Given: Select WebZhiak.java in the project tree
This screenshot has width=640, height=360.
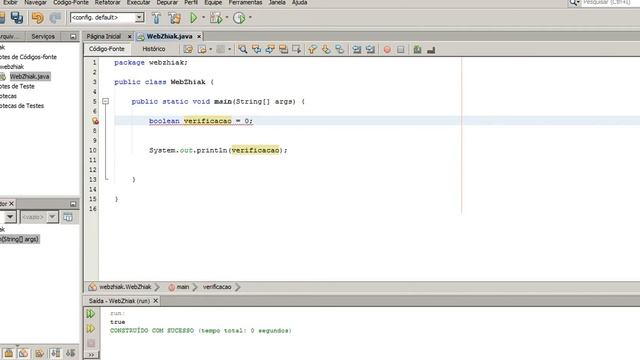Looking at the screenshot, I should coord(29,76).
